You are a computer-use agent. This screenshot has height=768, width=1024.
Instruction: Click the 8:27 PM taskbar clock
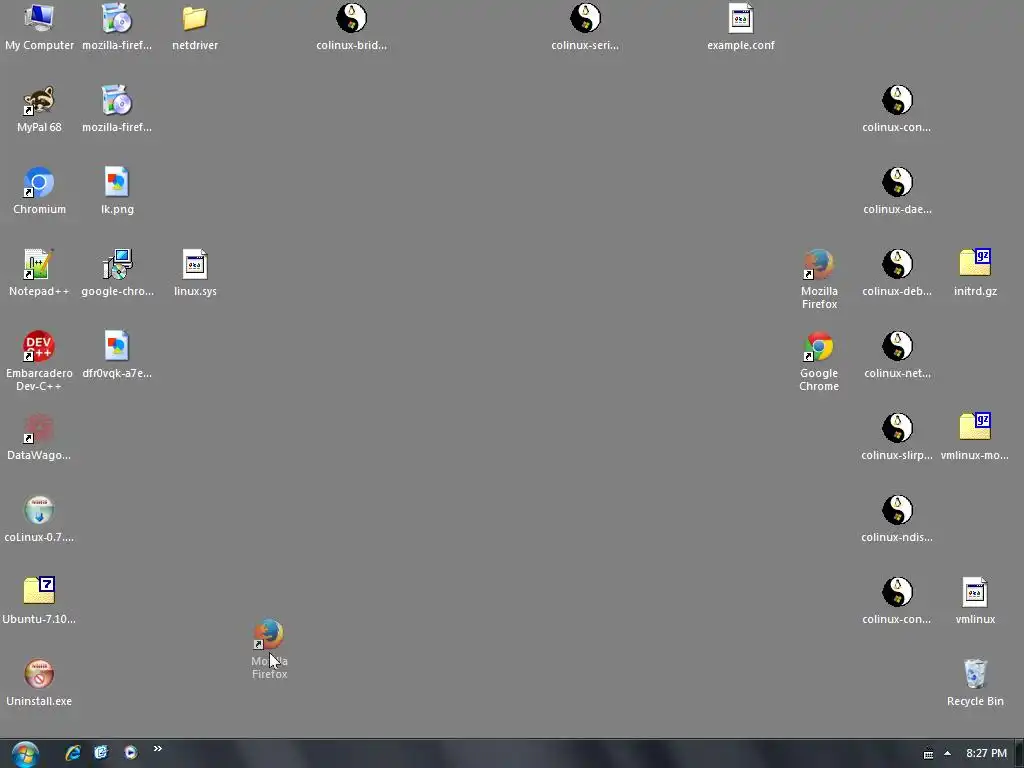click(x=986, y=754)
